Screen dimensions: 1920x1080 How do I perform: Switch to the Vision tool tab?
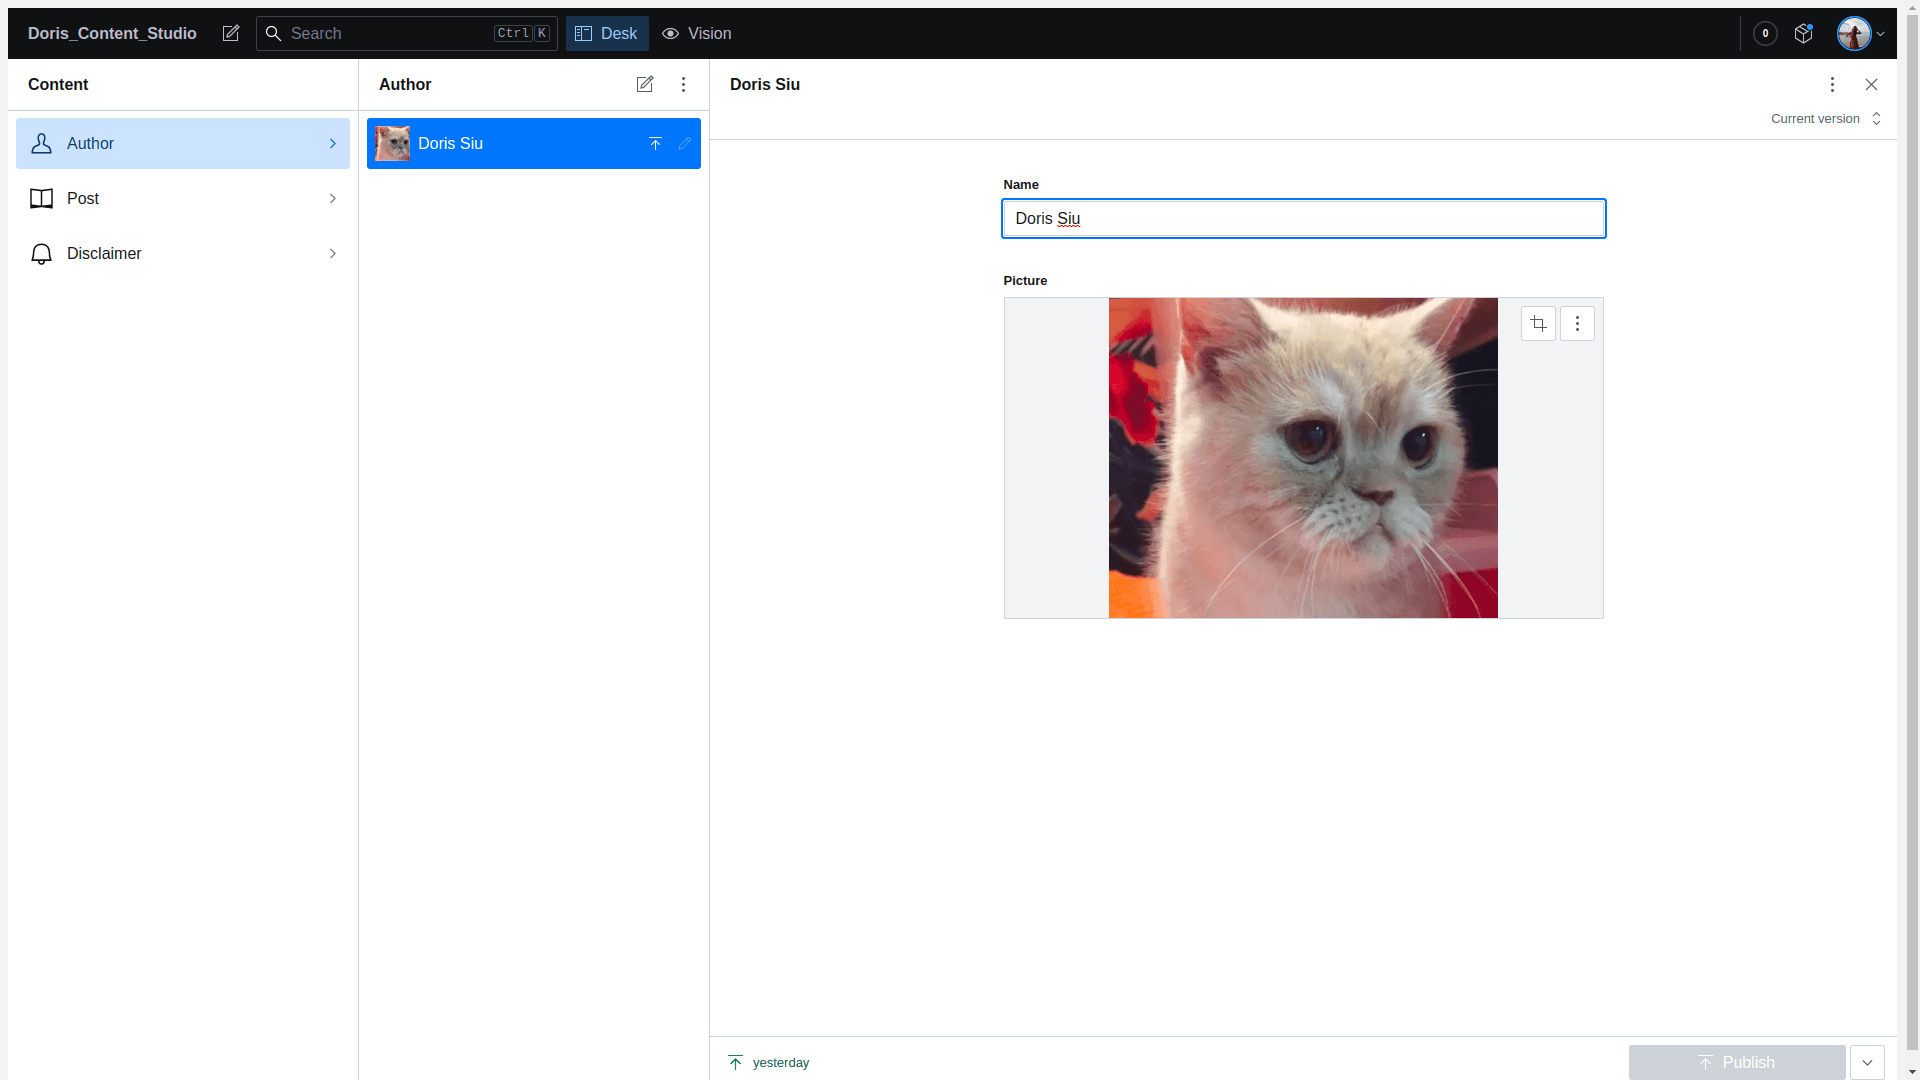(x=697, y=34)
